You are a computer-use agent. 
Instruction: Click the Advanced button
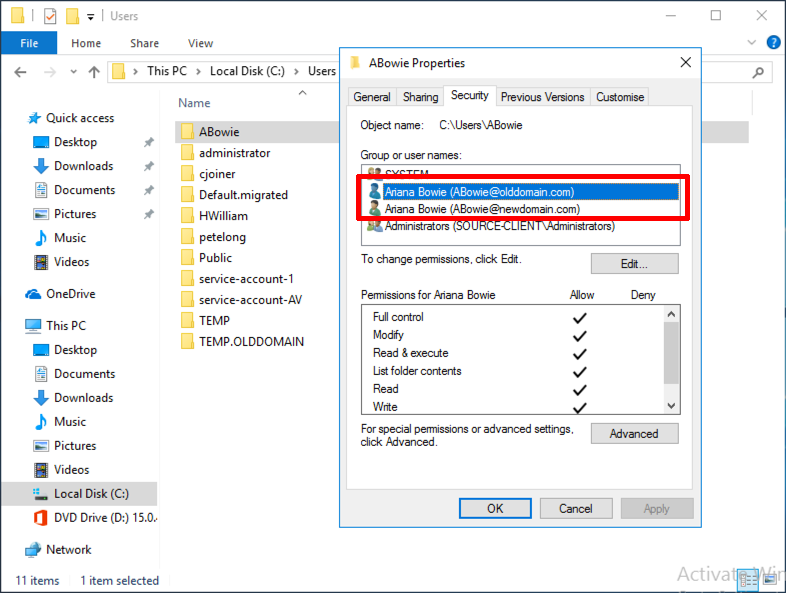pyautogui.click(x=635, y=434)
